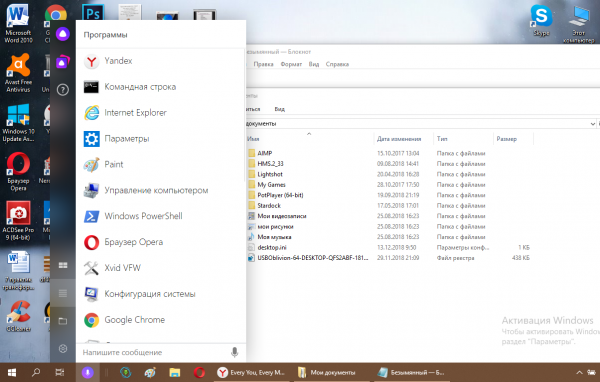Select Моя музыка folder
The height and width of the screenshot is (382, 600).
274,237
